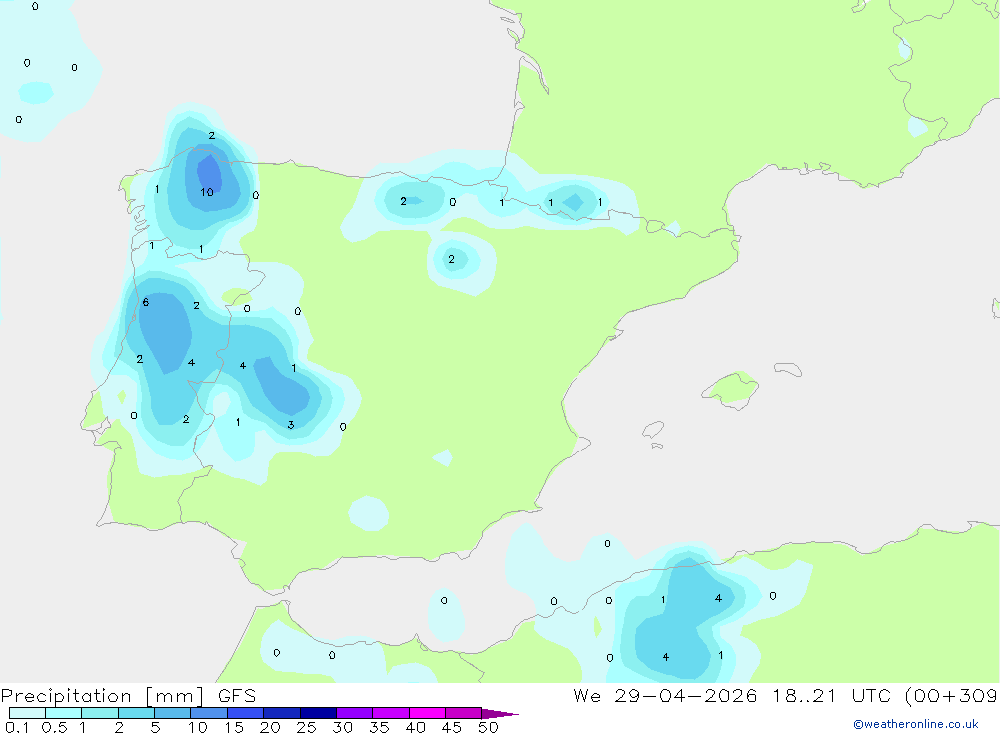1000x733 pixels.
Task: Click the date '29-04-2026'
Action: [x=686, y=695]
